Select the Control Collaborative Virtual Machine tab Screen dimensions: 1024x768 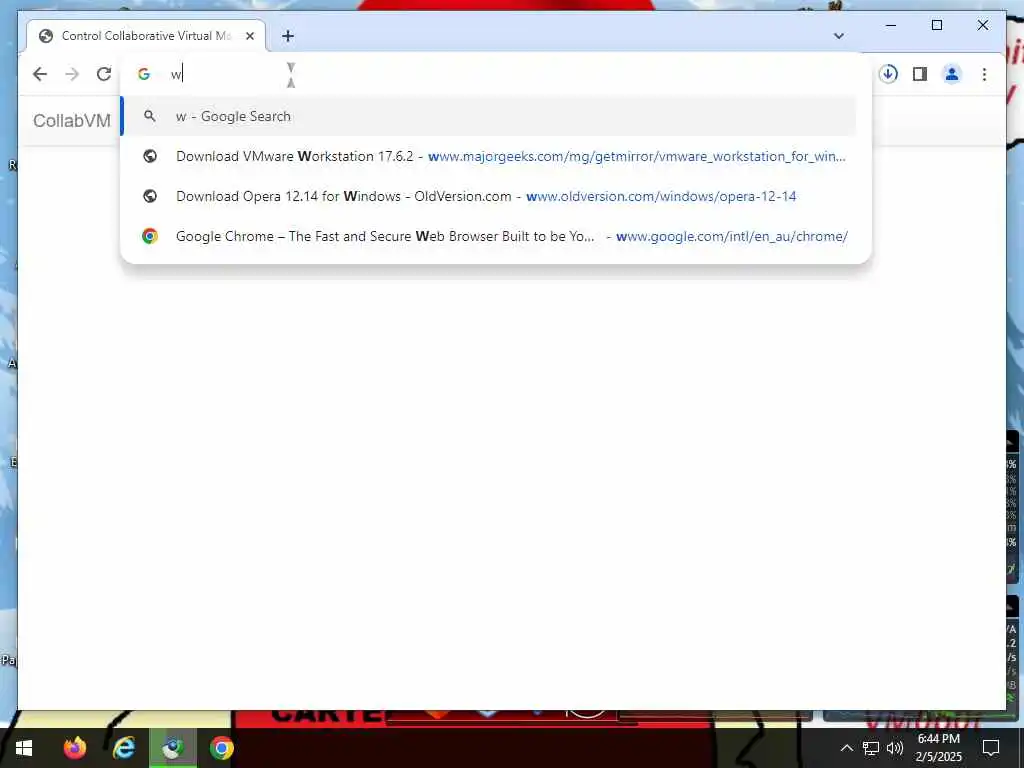[146, 36]
